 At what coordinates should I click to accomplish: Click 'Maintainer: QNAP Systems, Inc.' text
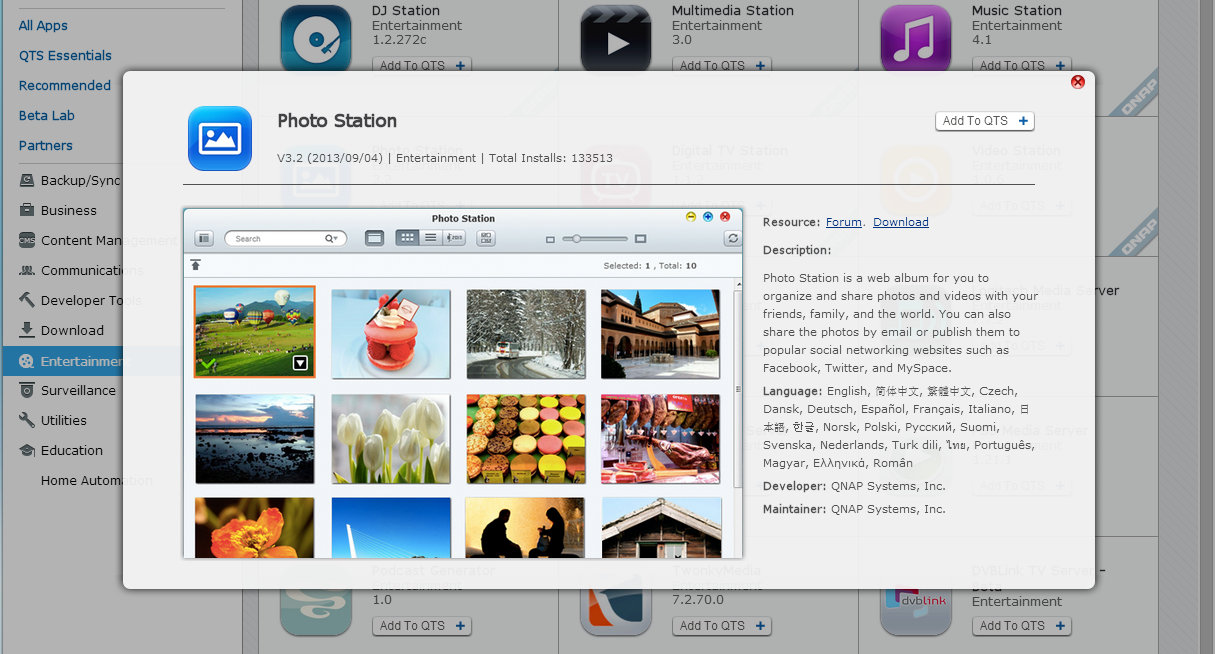click(x=854, y=509)
